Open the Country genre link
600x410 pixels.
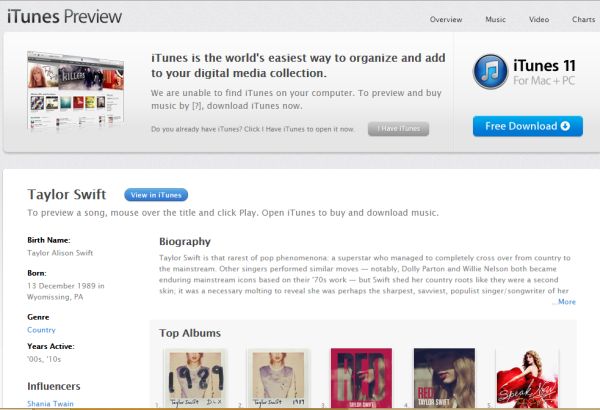pos(41,330)
